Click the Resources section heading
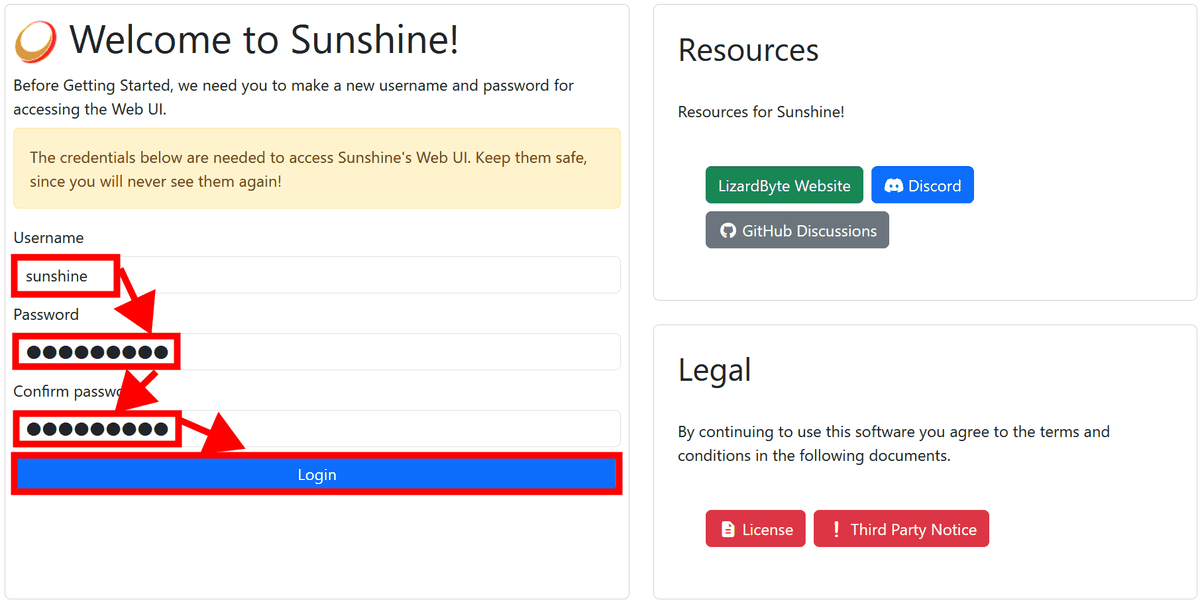Screen dimensions: 1200x602 click(748, 51)
